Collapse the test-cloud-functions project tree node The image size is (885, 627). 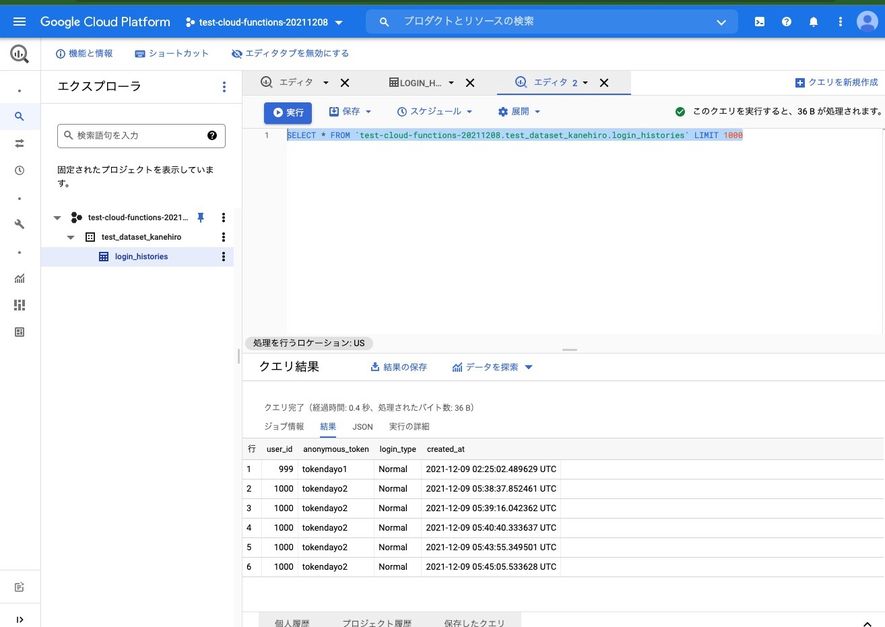[57, 218]
